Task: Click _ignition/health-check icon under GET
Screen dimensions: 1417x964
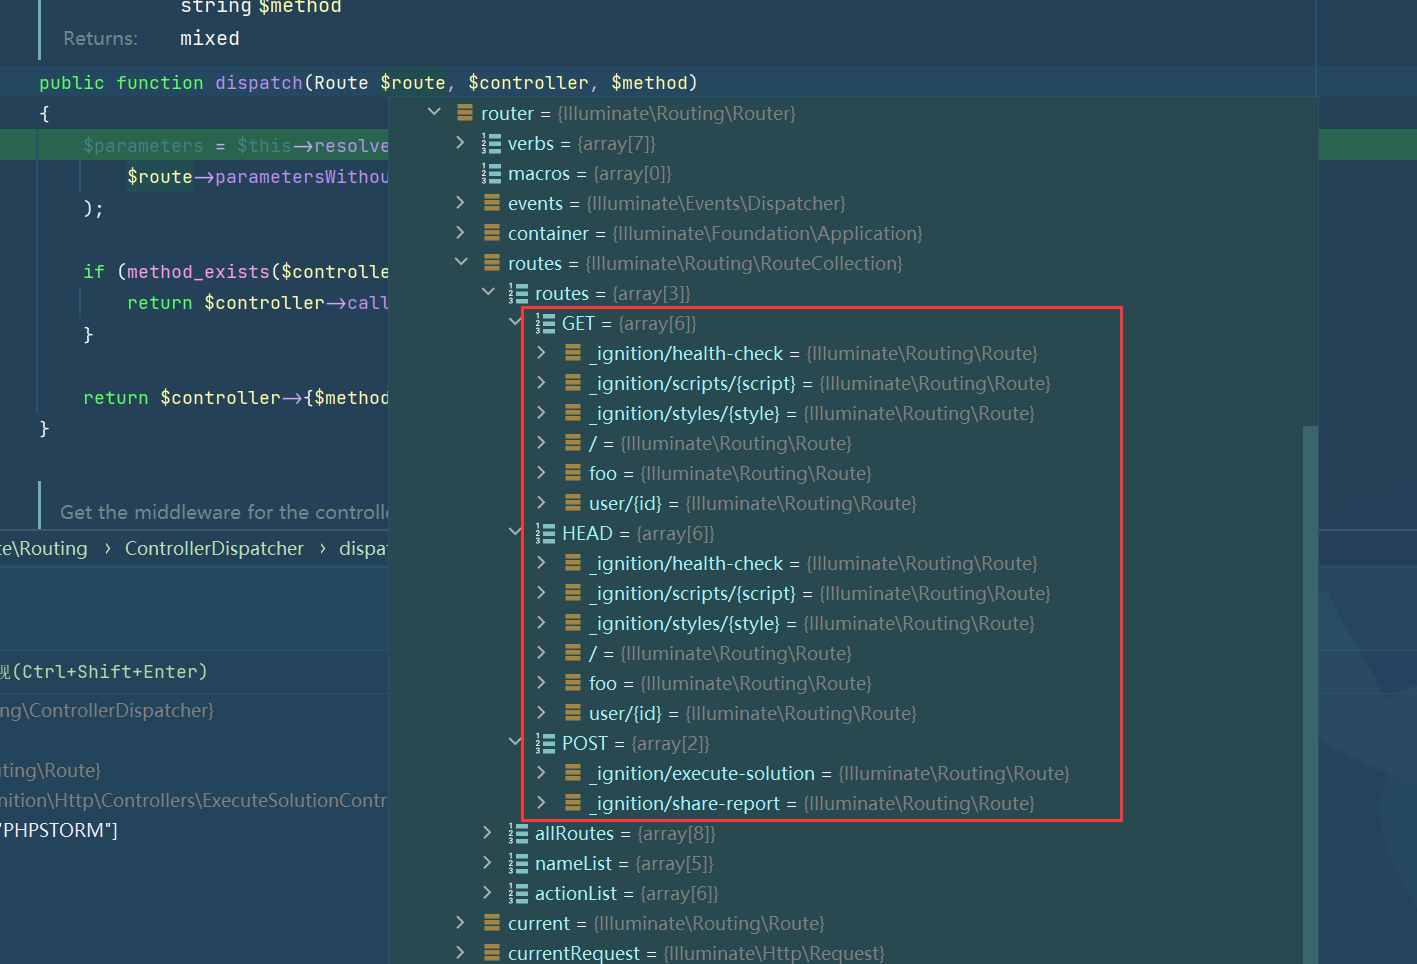Action: point(573,353)
